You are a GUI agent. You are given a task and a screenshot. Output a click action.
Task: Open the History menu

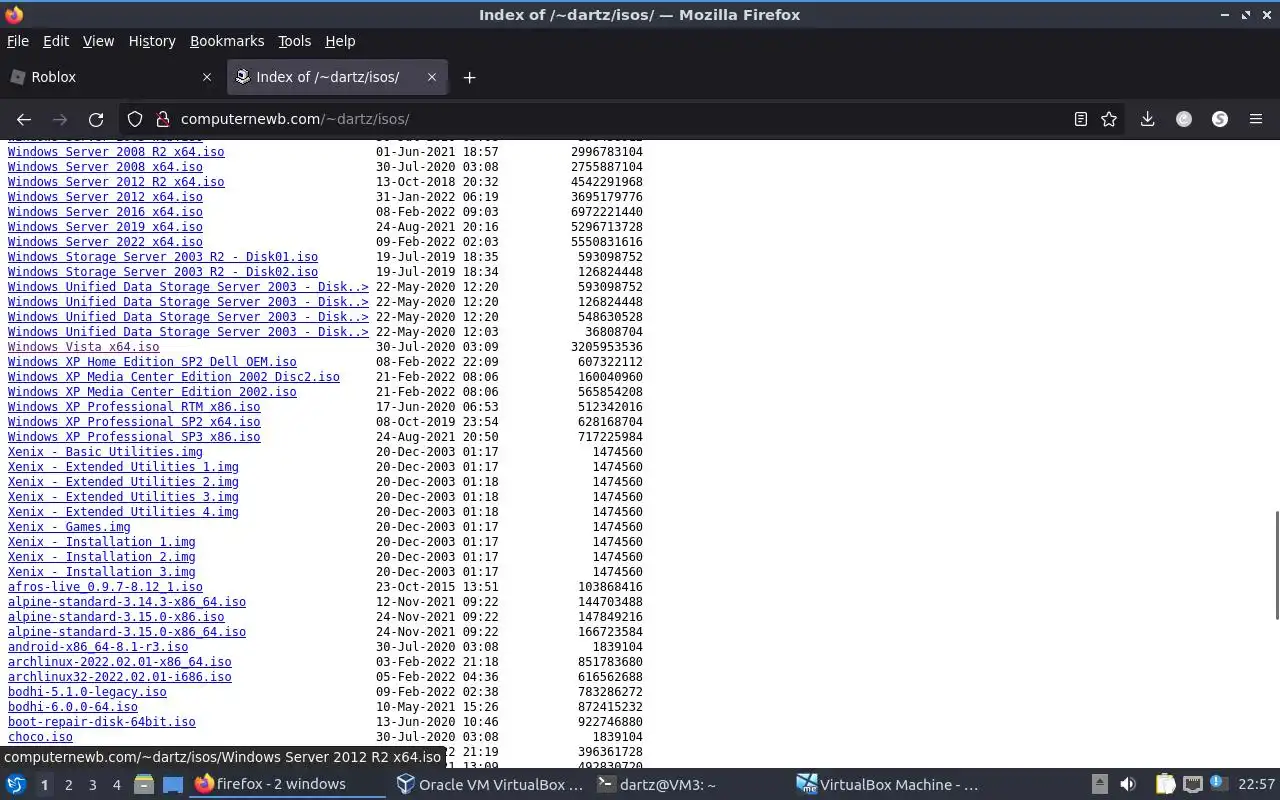(x=152, y=41)
